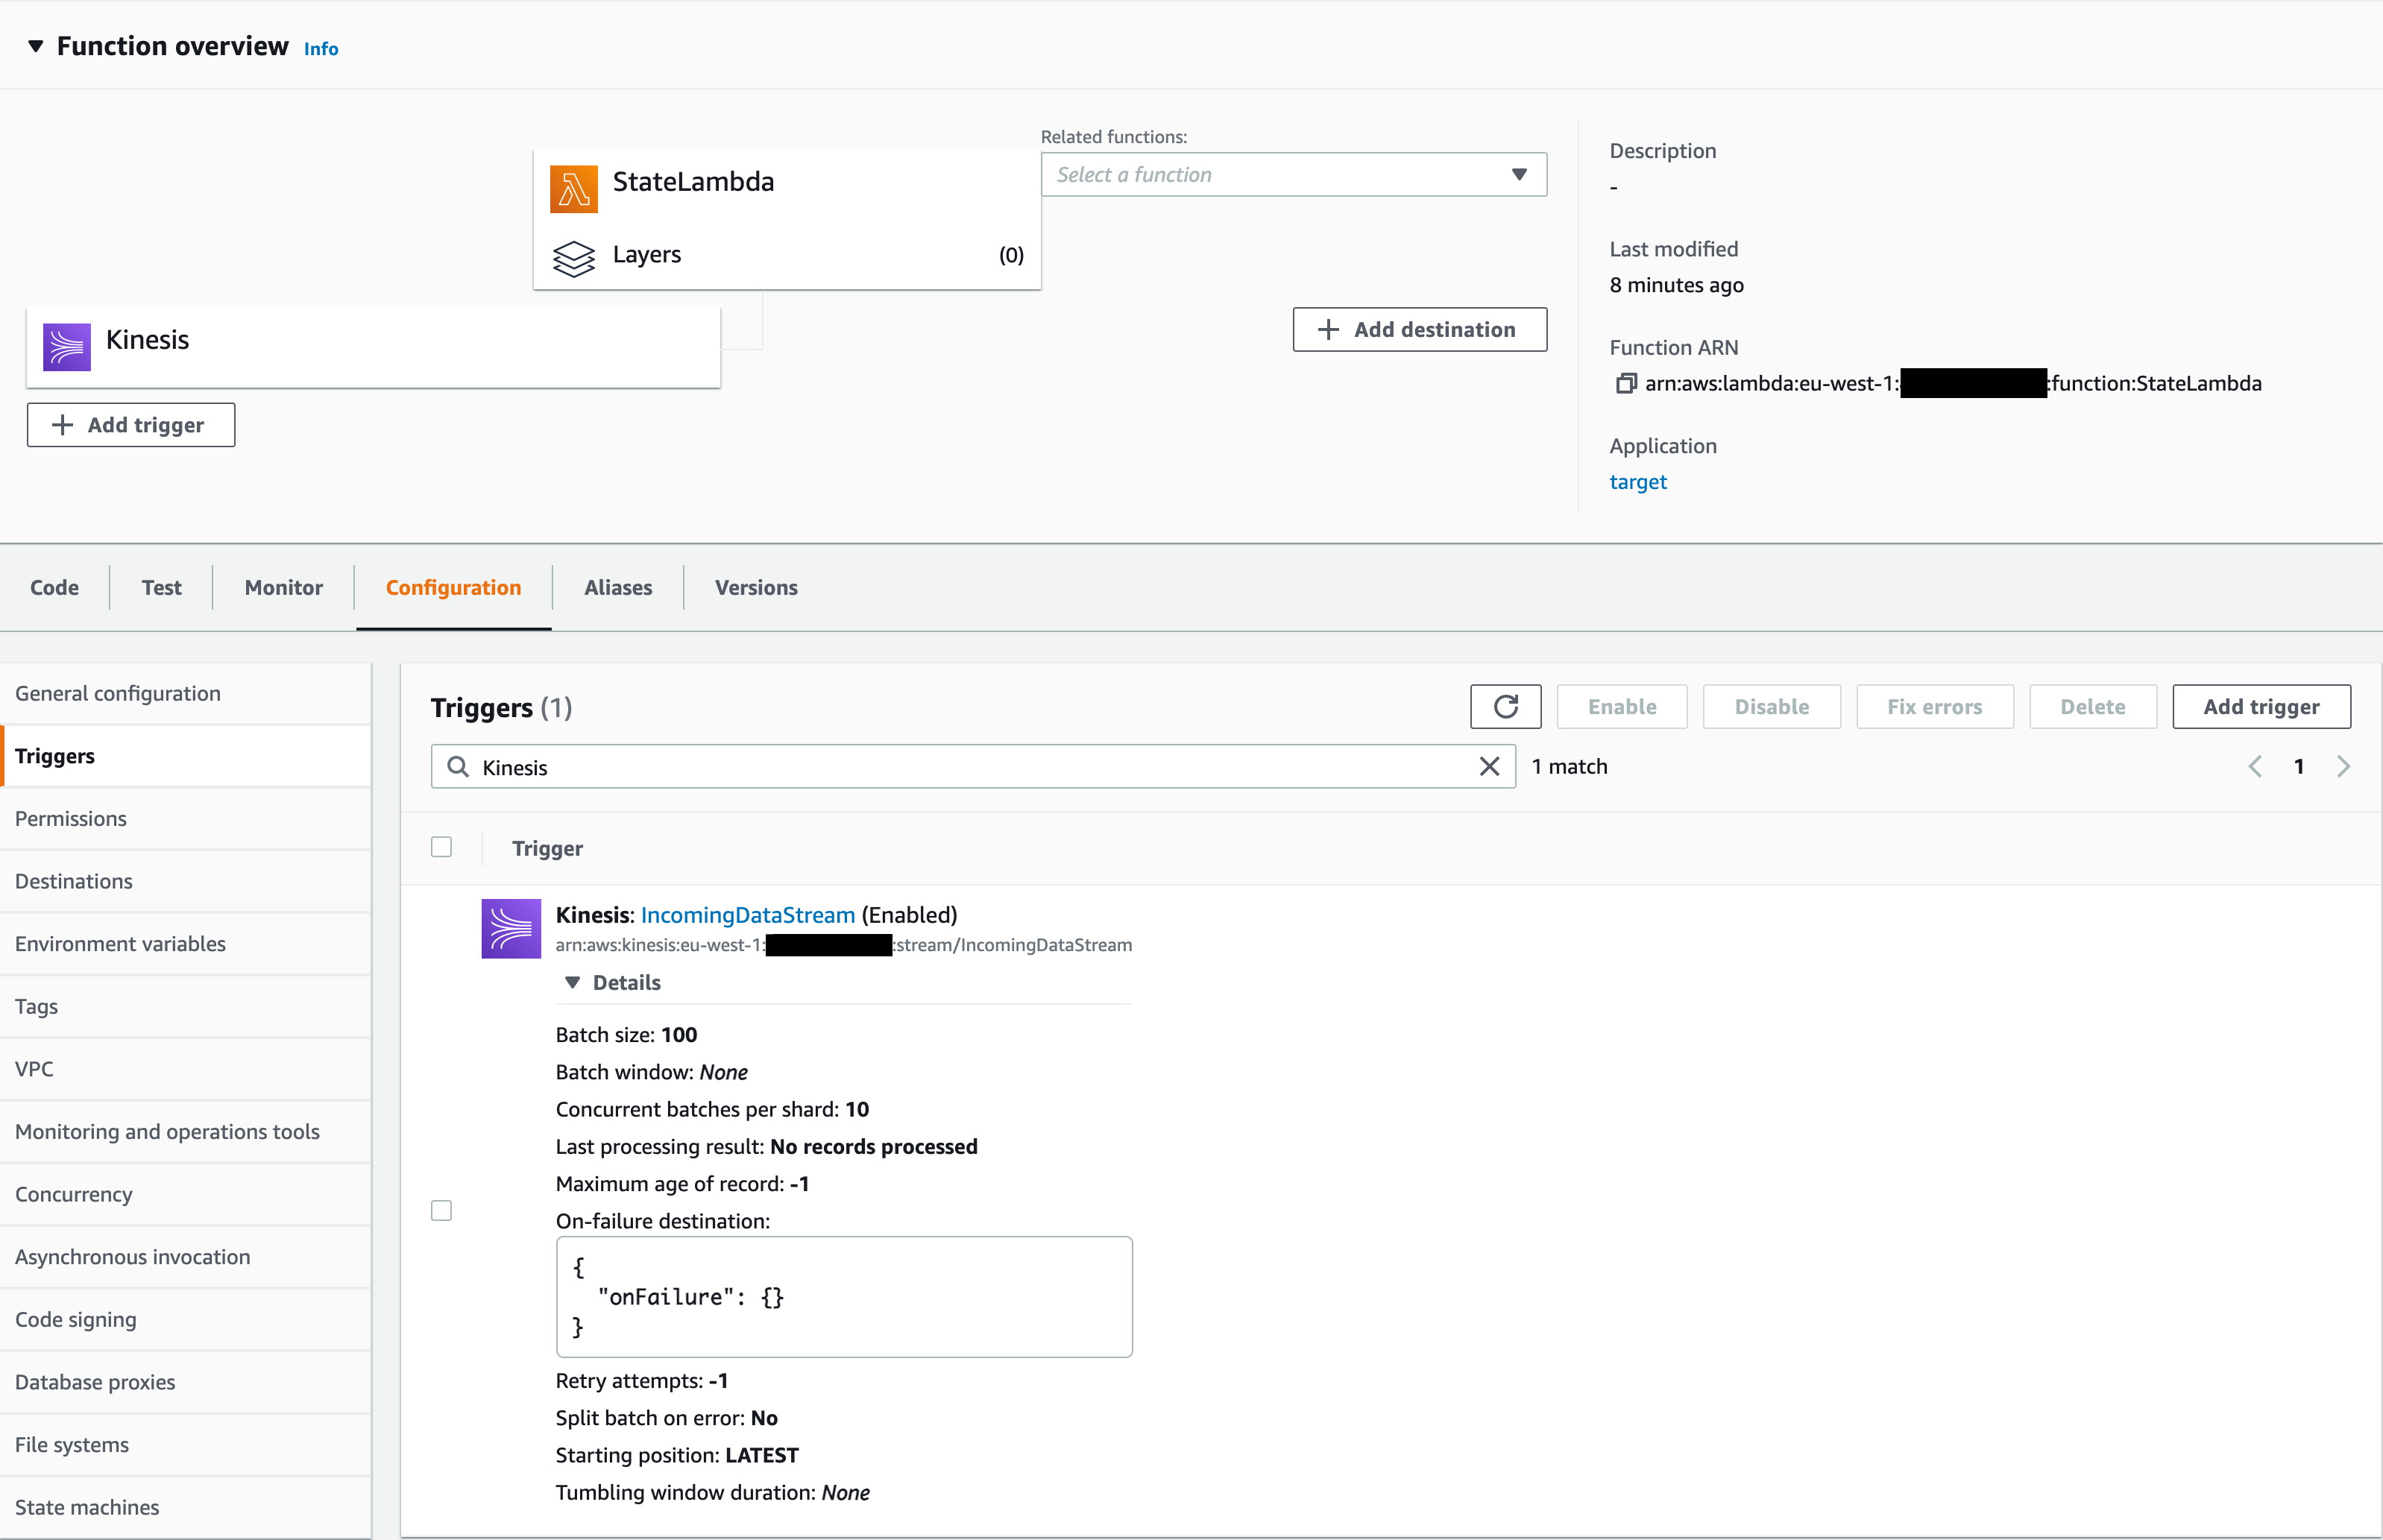
Task: Clear the Kinesis search filter
Action: tap(1488, 766)
